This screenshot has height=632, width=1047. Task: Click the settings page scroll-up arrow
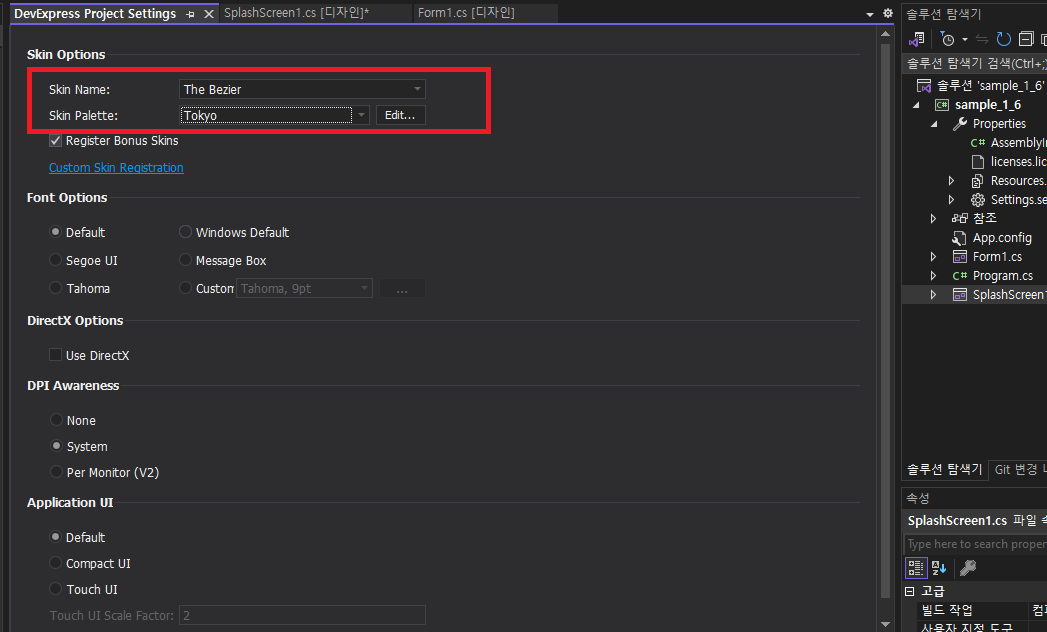(885, 33)
